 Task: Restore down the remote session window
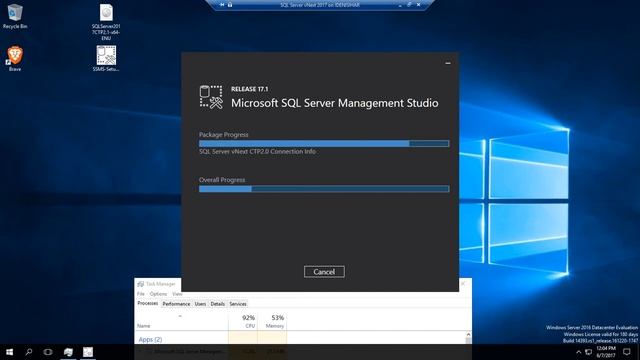pos(409,5)
